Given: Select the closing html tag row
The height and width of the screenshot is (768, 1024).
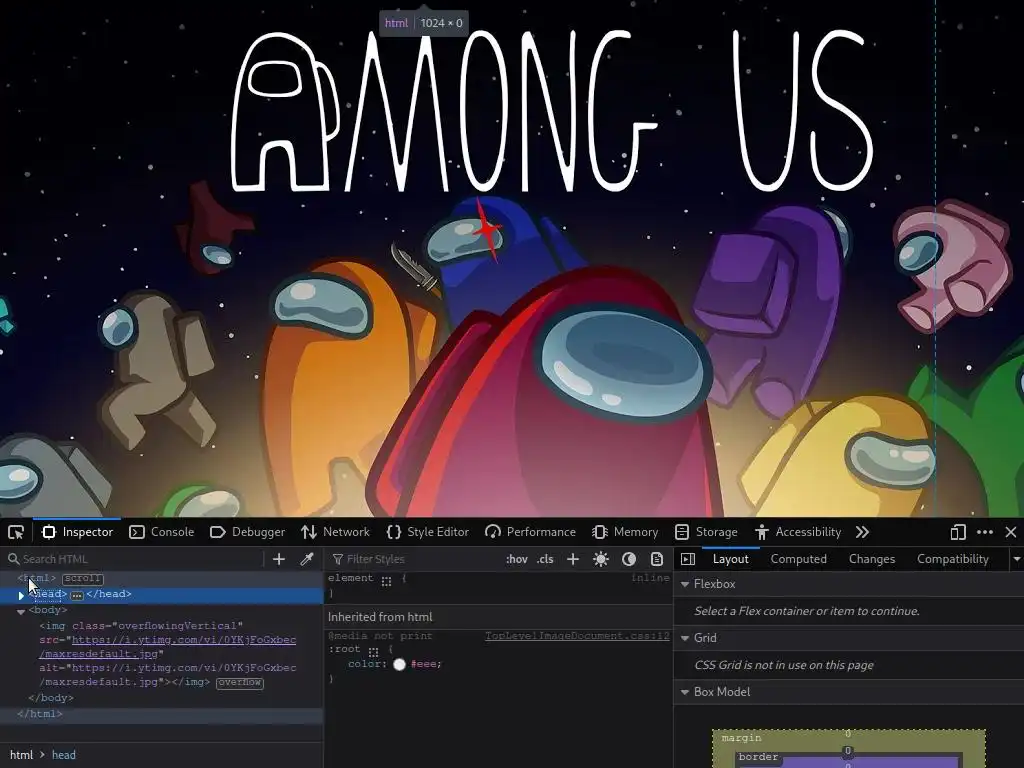Looking at the screenshot, I should pyautogui.click(x=40, y=714).
